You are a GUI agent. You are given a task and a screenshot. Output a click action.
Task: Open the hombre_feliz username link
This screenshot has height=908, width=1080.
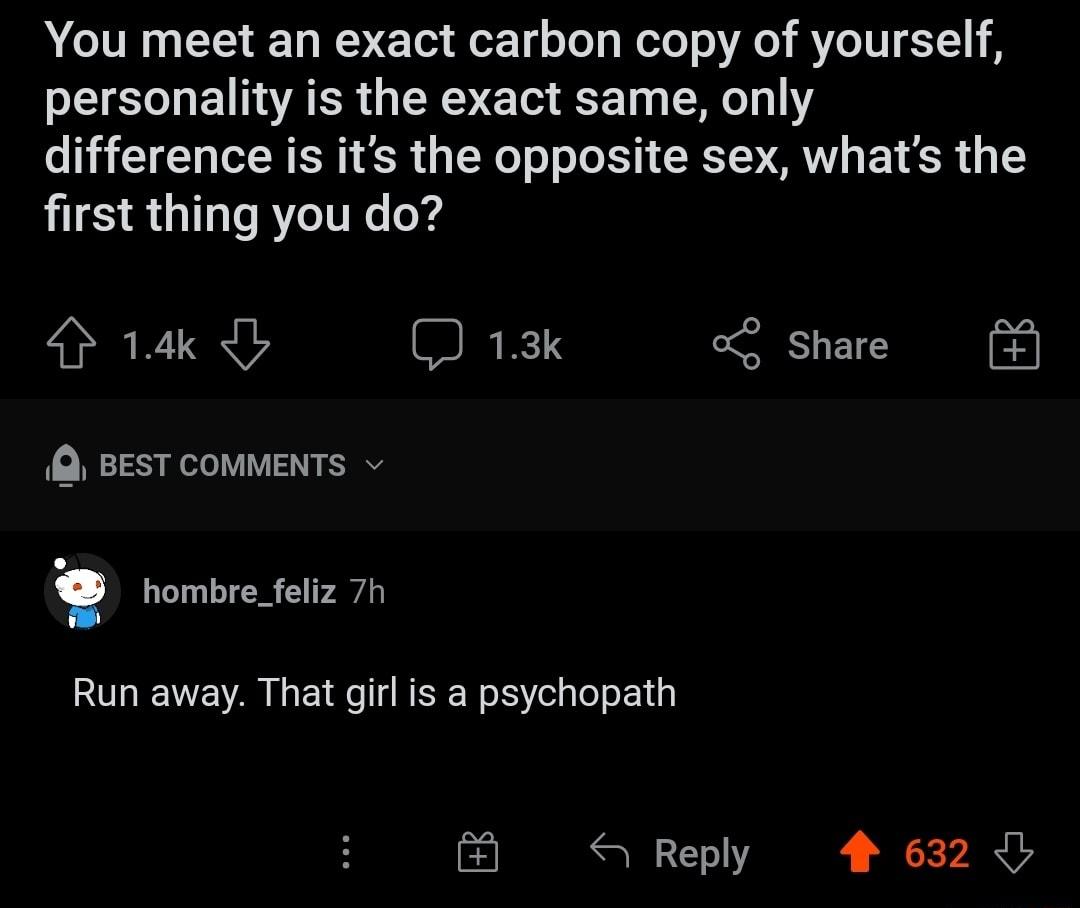(x=239, y=592)
